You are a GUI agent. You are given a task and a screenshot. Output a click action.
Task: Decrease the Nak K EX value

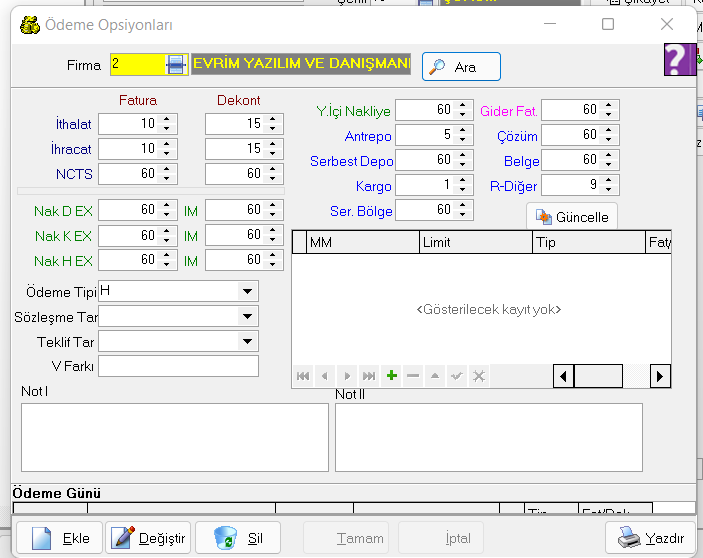point(167,240)
